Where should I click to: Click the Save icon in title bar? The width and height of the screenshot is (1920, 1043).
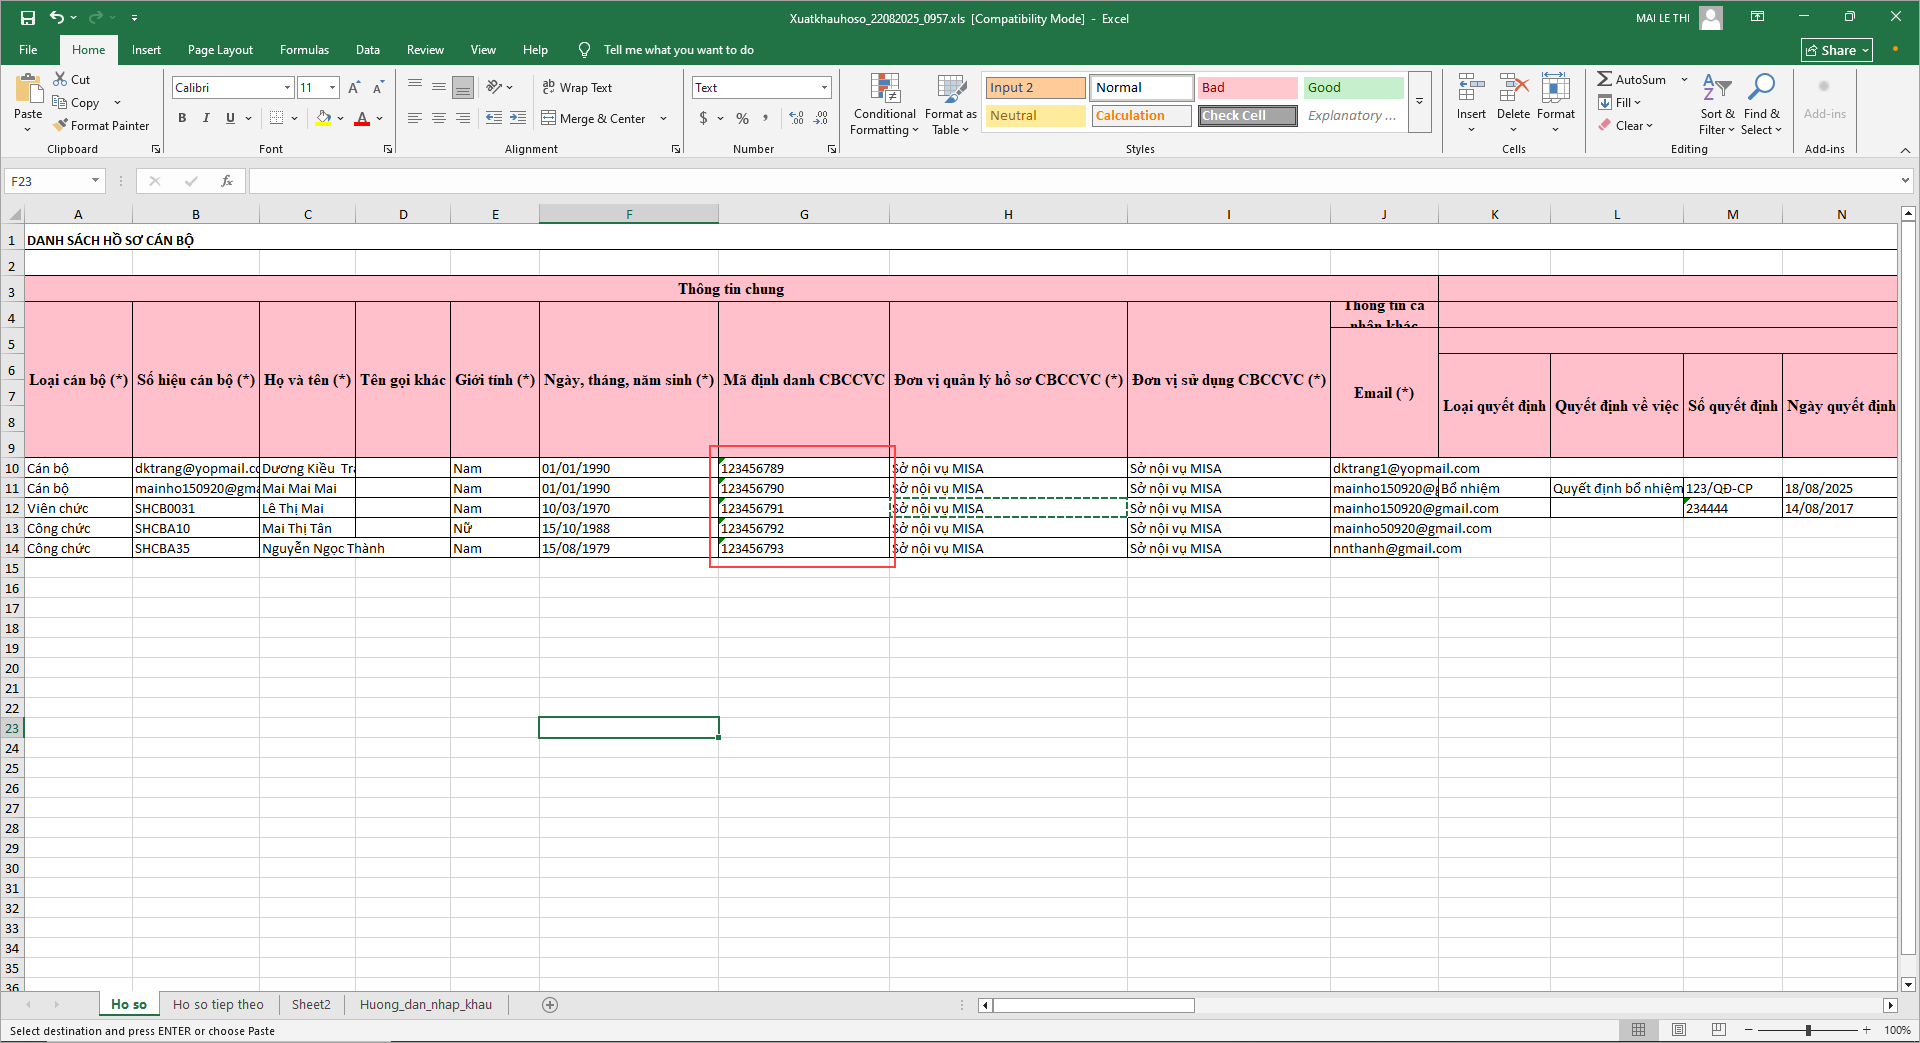tap(27, 18)
